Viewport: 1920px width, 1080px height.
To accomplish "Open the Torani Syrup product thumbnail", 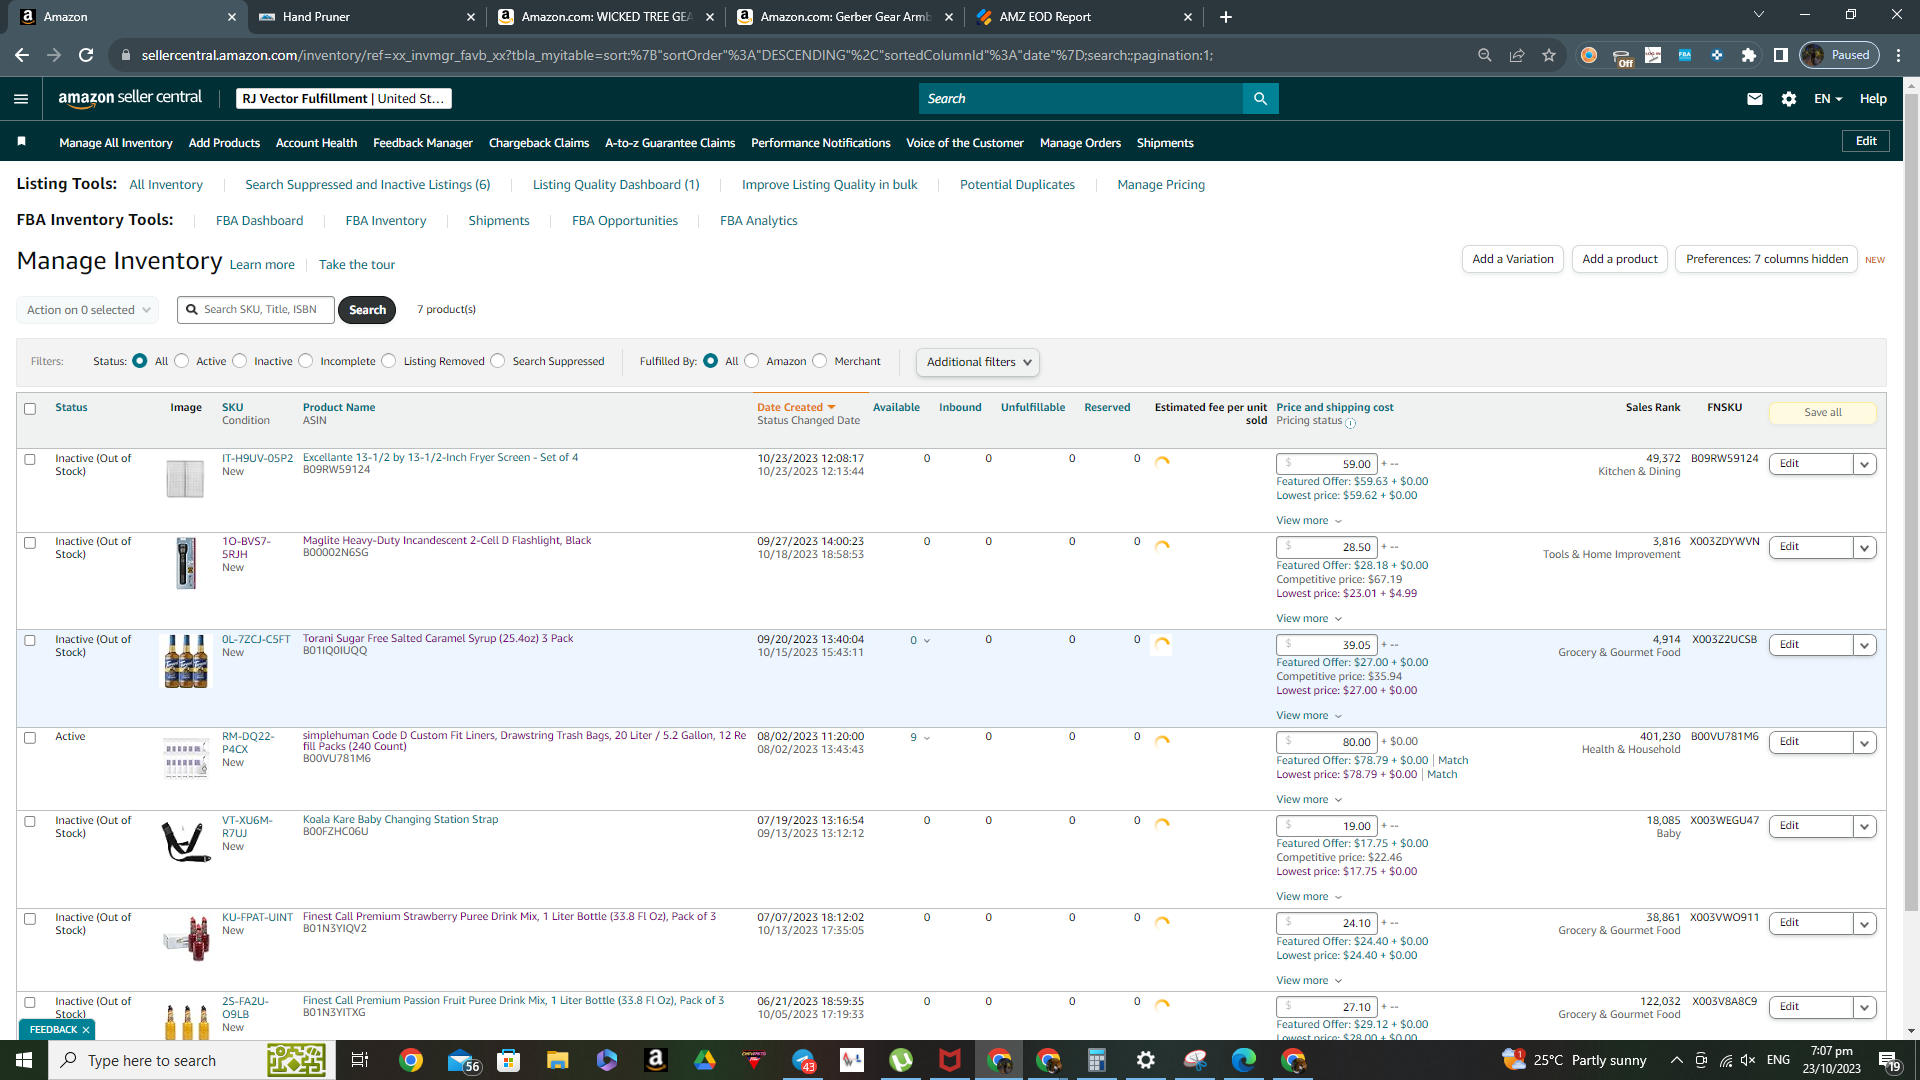I will tap(186, 661).
